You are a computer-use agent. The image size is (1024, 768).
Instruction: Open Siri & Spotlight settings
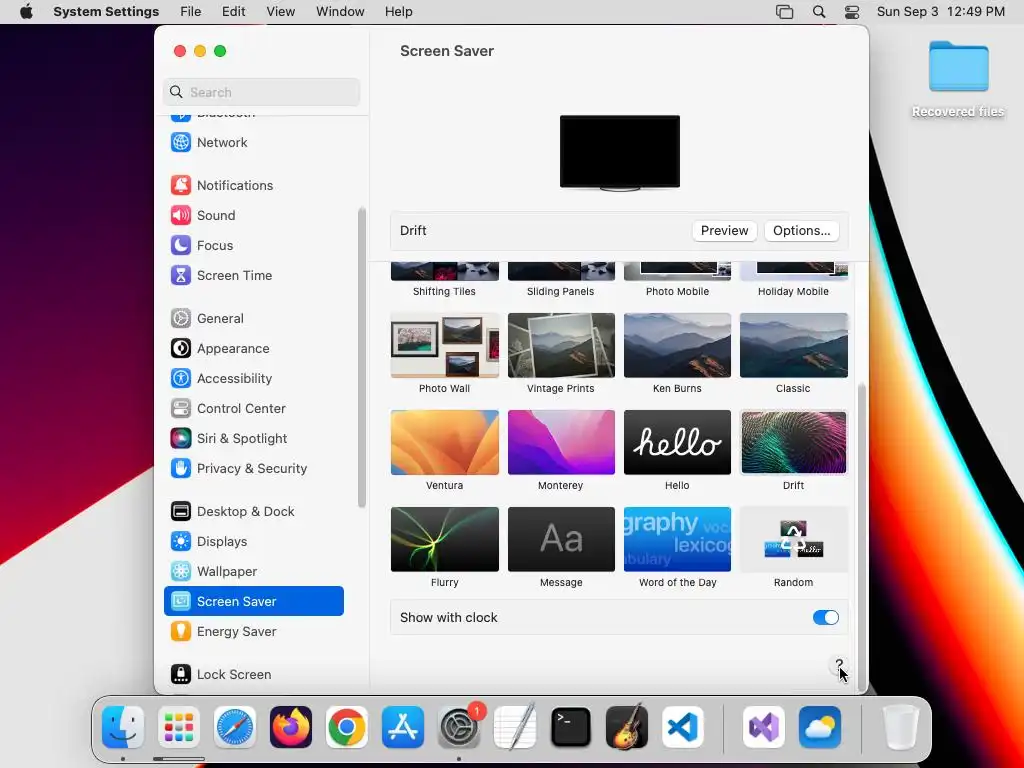click(253, 439)
